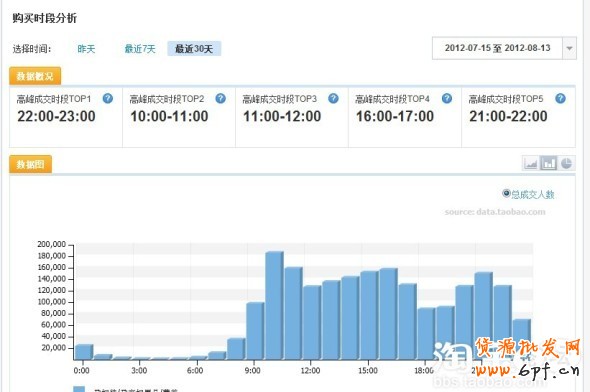Viewport: 590px width, 392px height.
Task: Open help for 高峰成交时段TOP2
Action: tap(220, 99)
